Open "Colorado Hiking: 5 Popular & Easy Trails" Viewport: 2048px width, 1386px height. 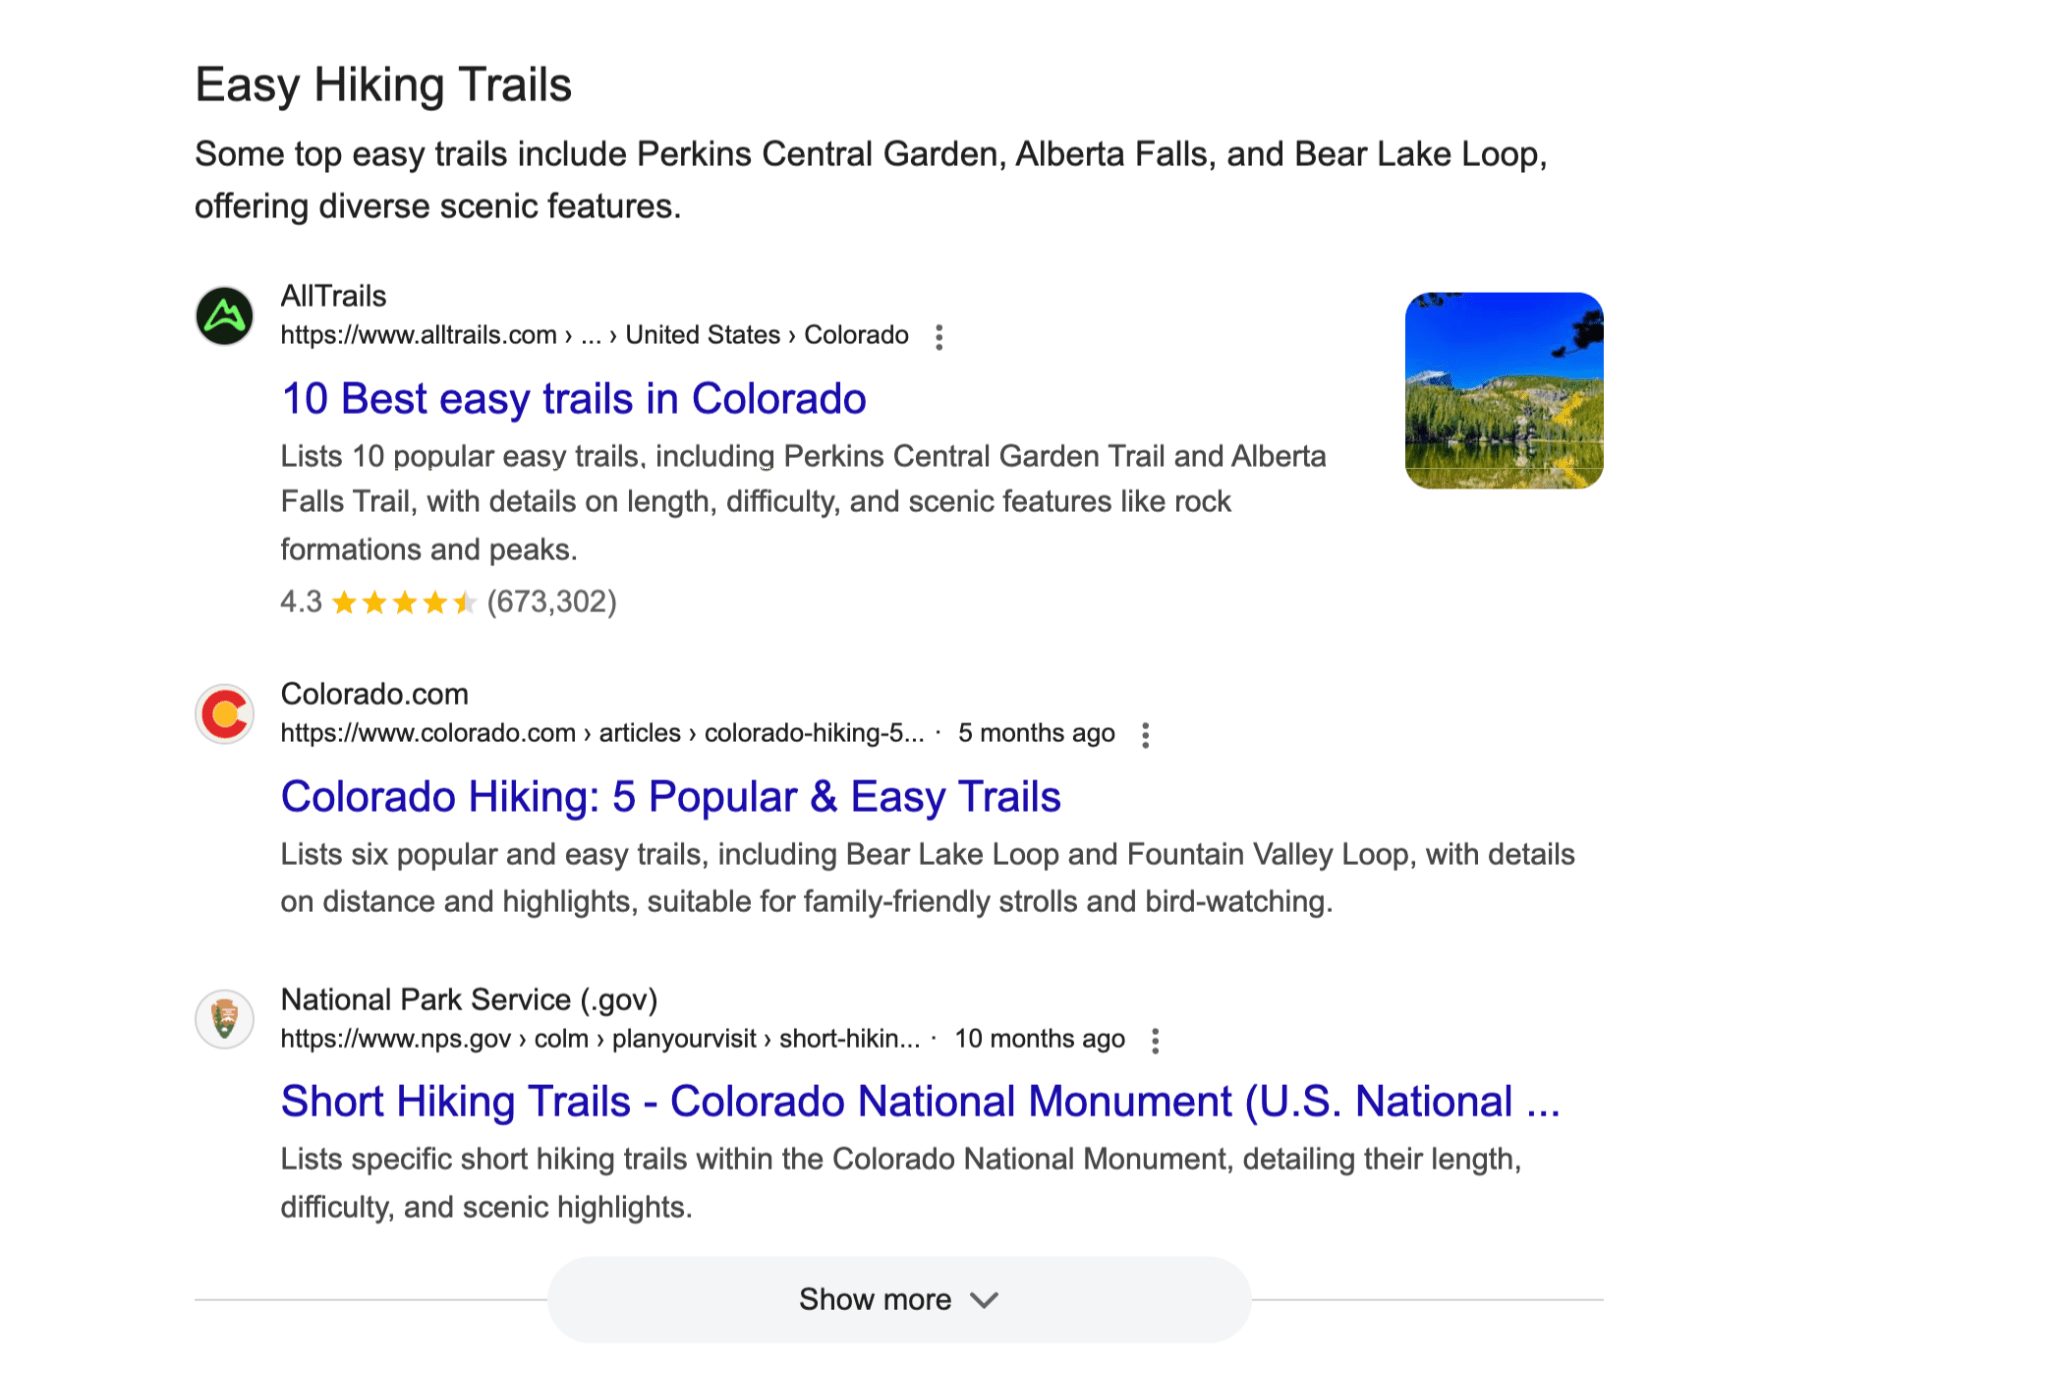pyautogui.click(x=671, y=796)
